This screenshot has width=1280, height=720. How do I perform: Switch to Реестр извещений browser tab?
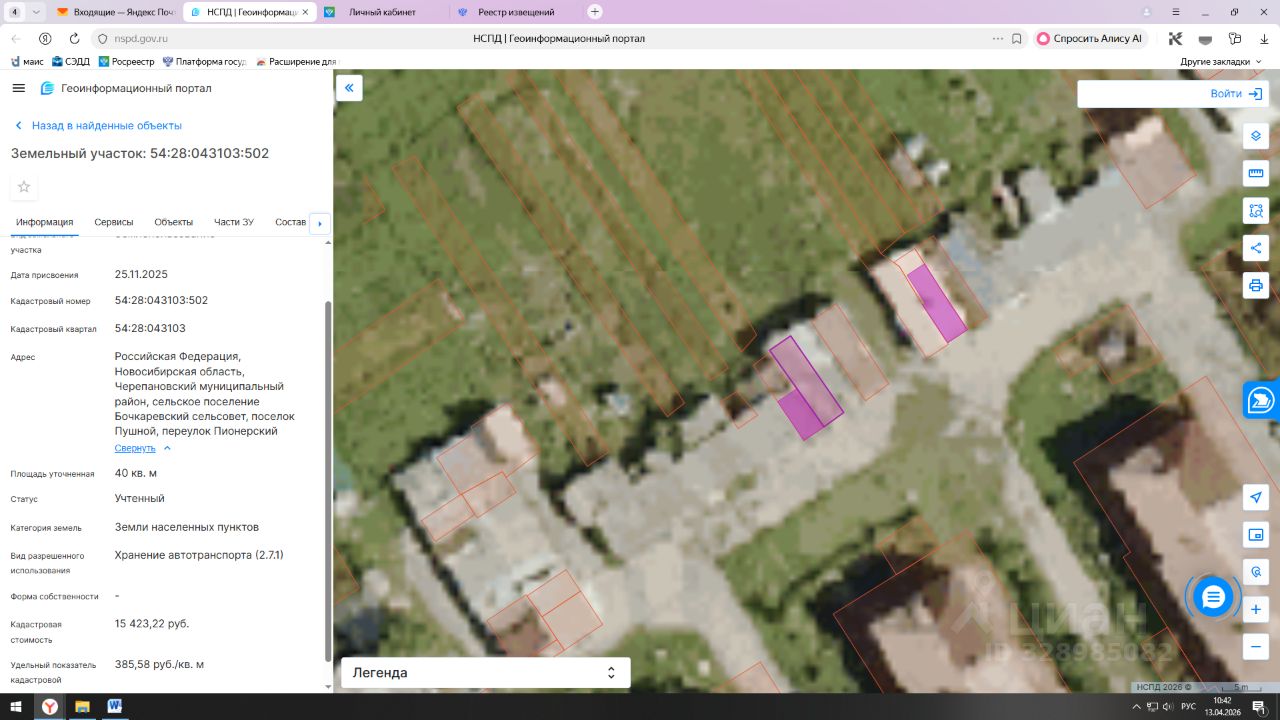[x=515, y=12]
